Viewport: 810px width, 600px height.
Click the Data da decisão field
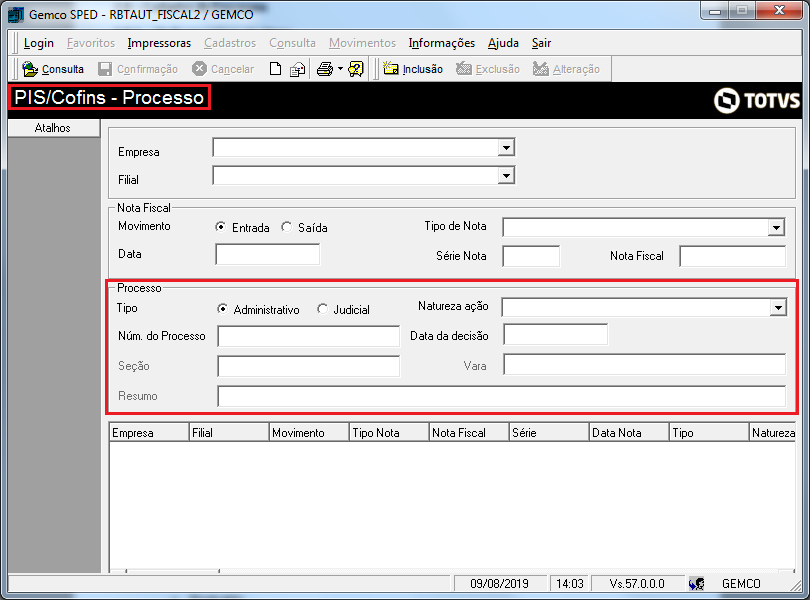(x=555, y=334)
